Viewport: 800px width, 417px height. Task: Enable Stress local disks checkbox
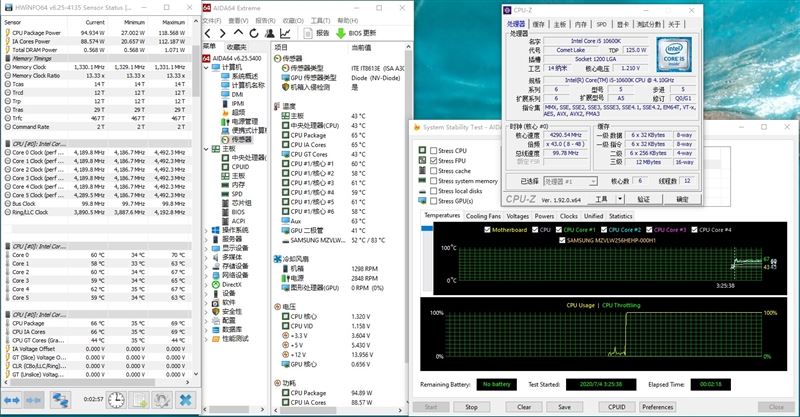click(433, 191)
